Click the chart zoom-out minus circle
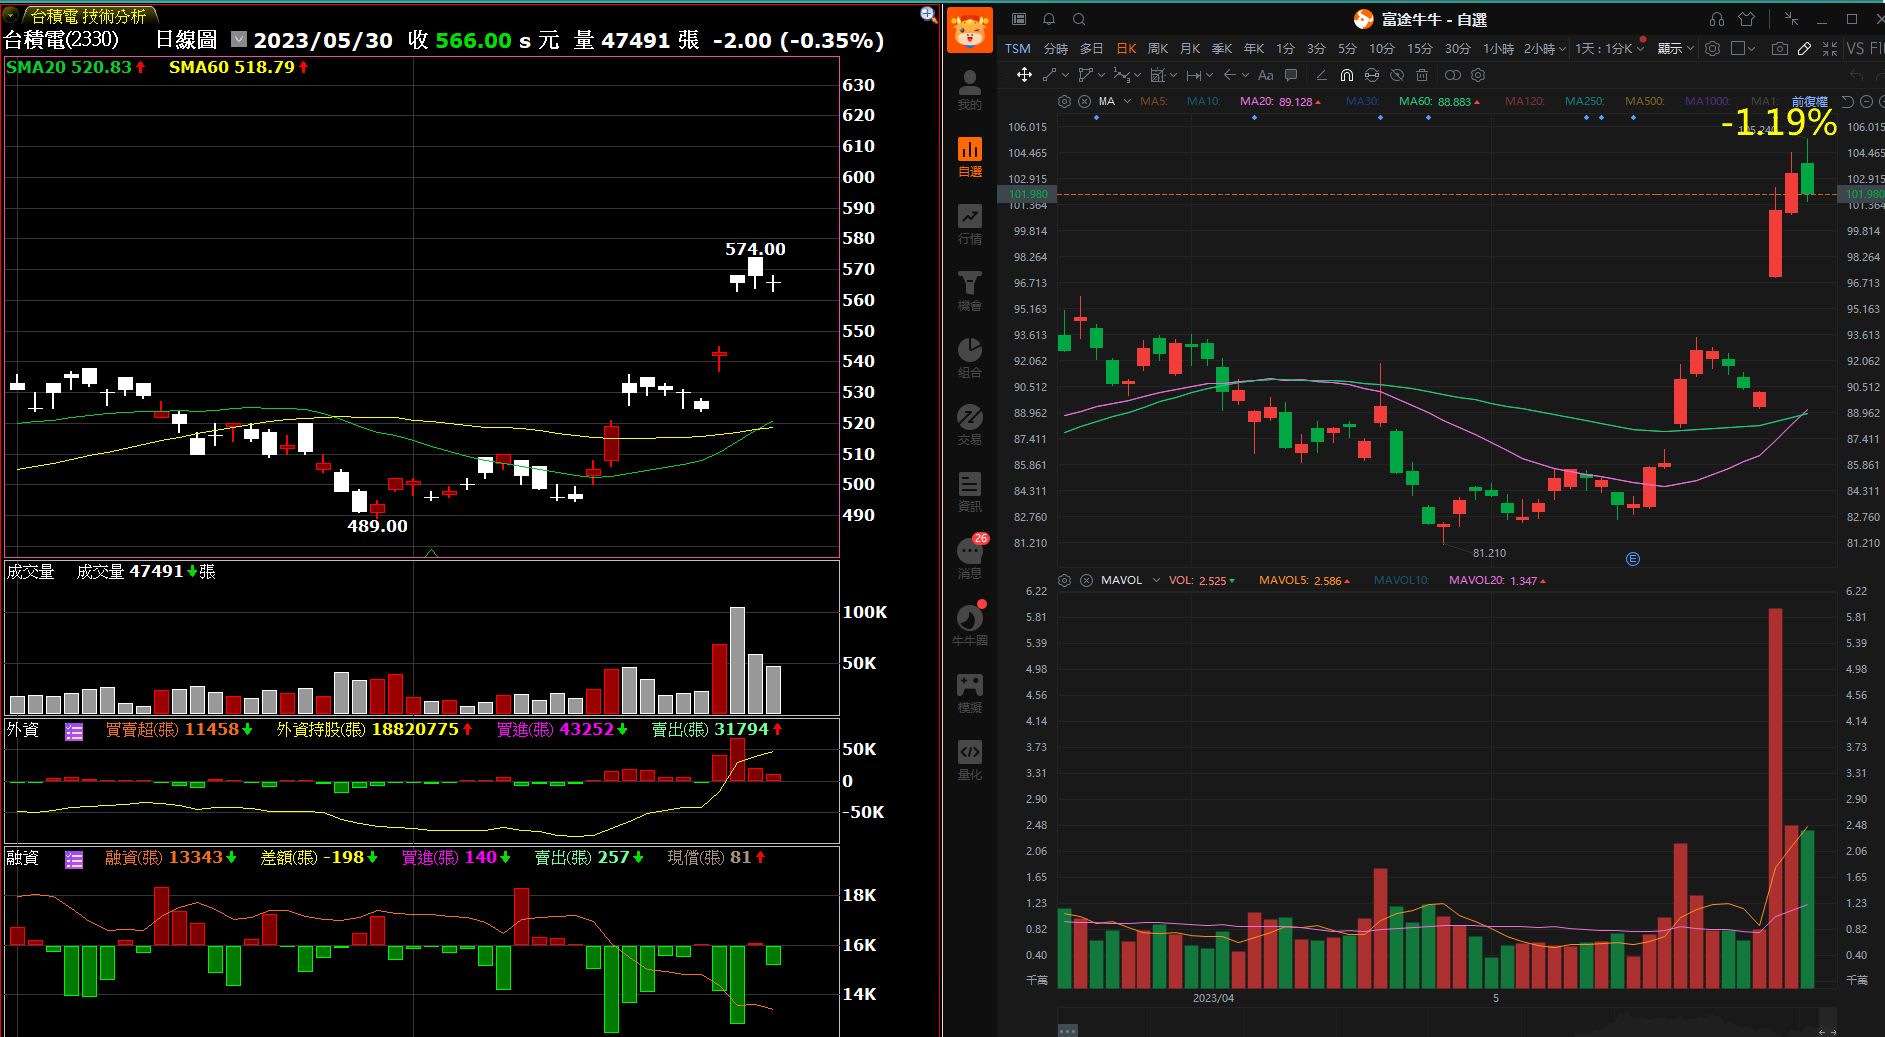The height and width of the screenshot is (1037, 1885). click(1866, 101)
